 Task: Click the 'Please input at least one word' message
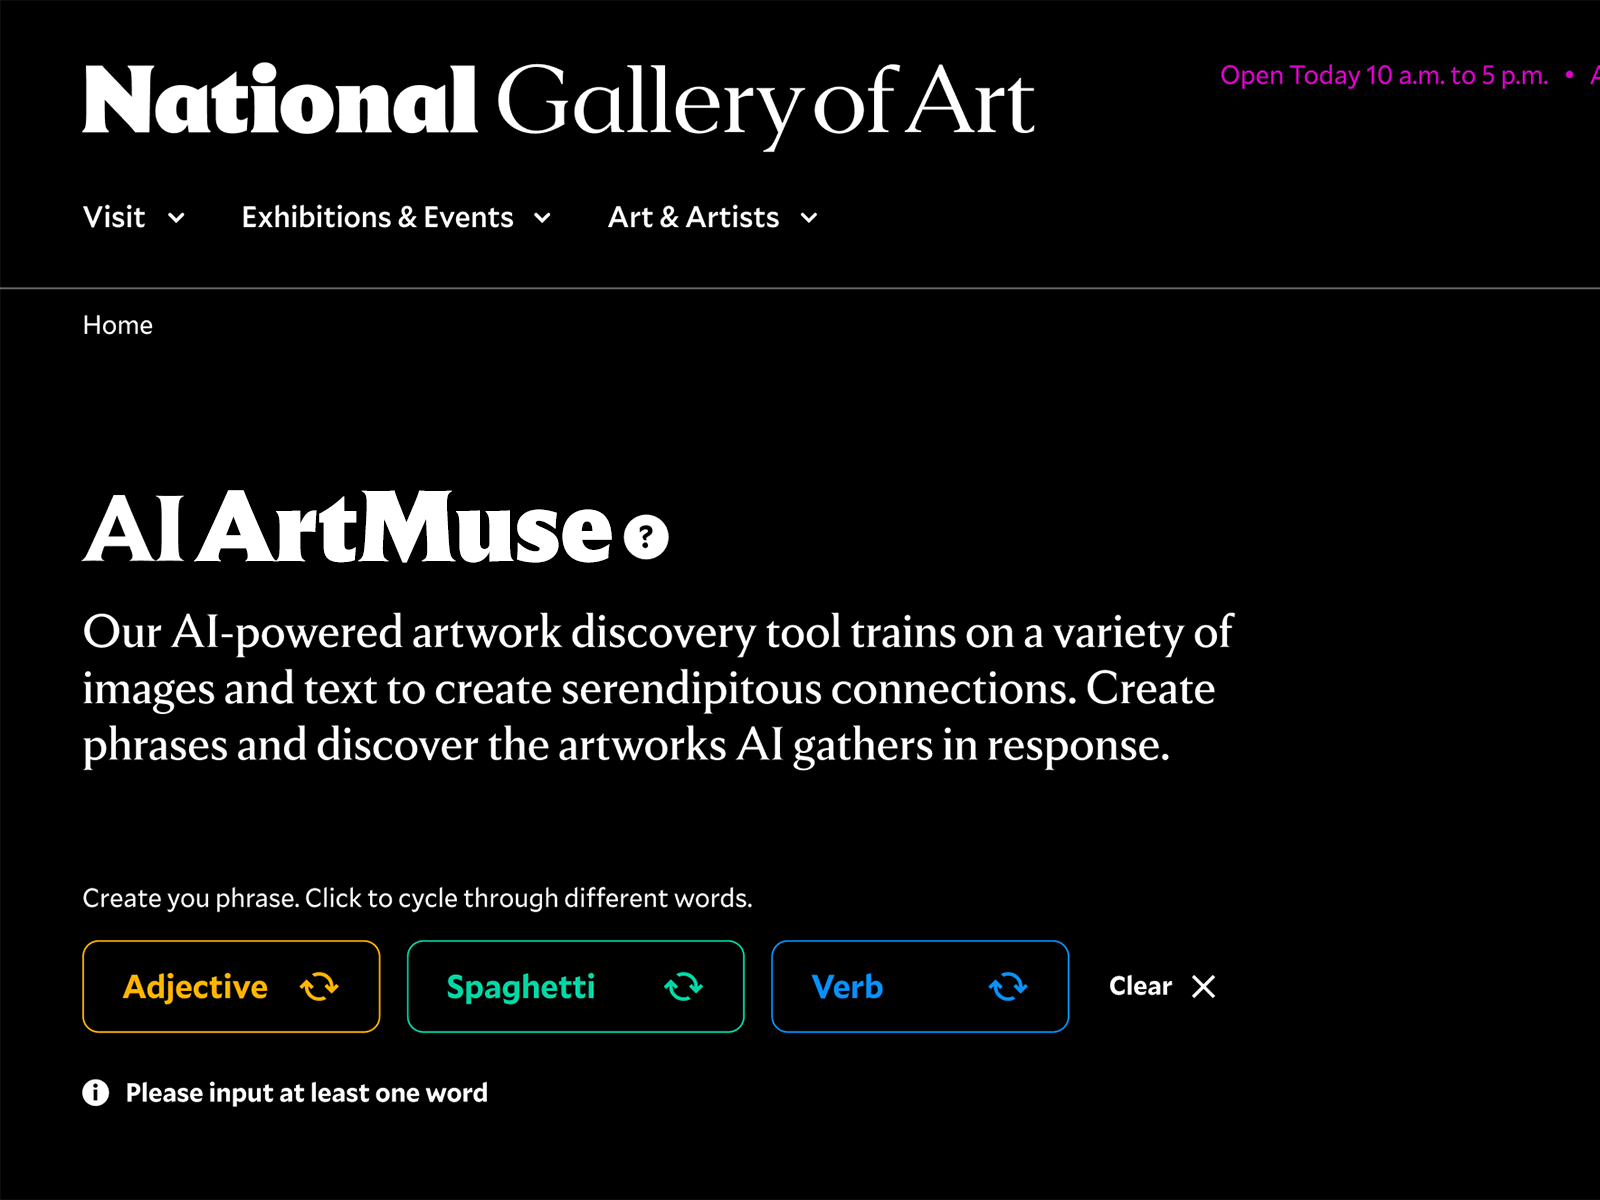pos(307,1093)
